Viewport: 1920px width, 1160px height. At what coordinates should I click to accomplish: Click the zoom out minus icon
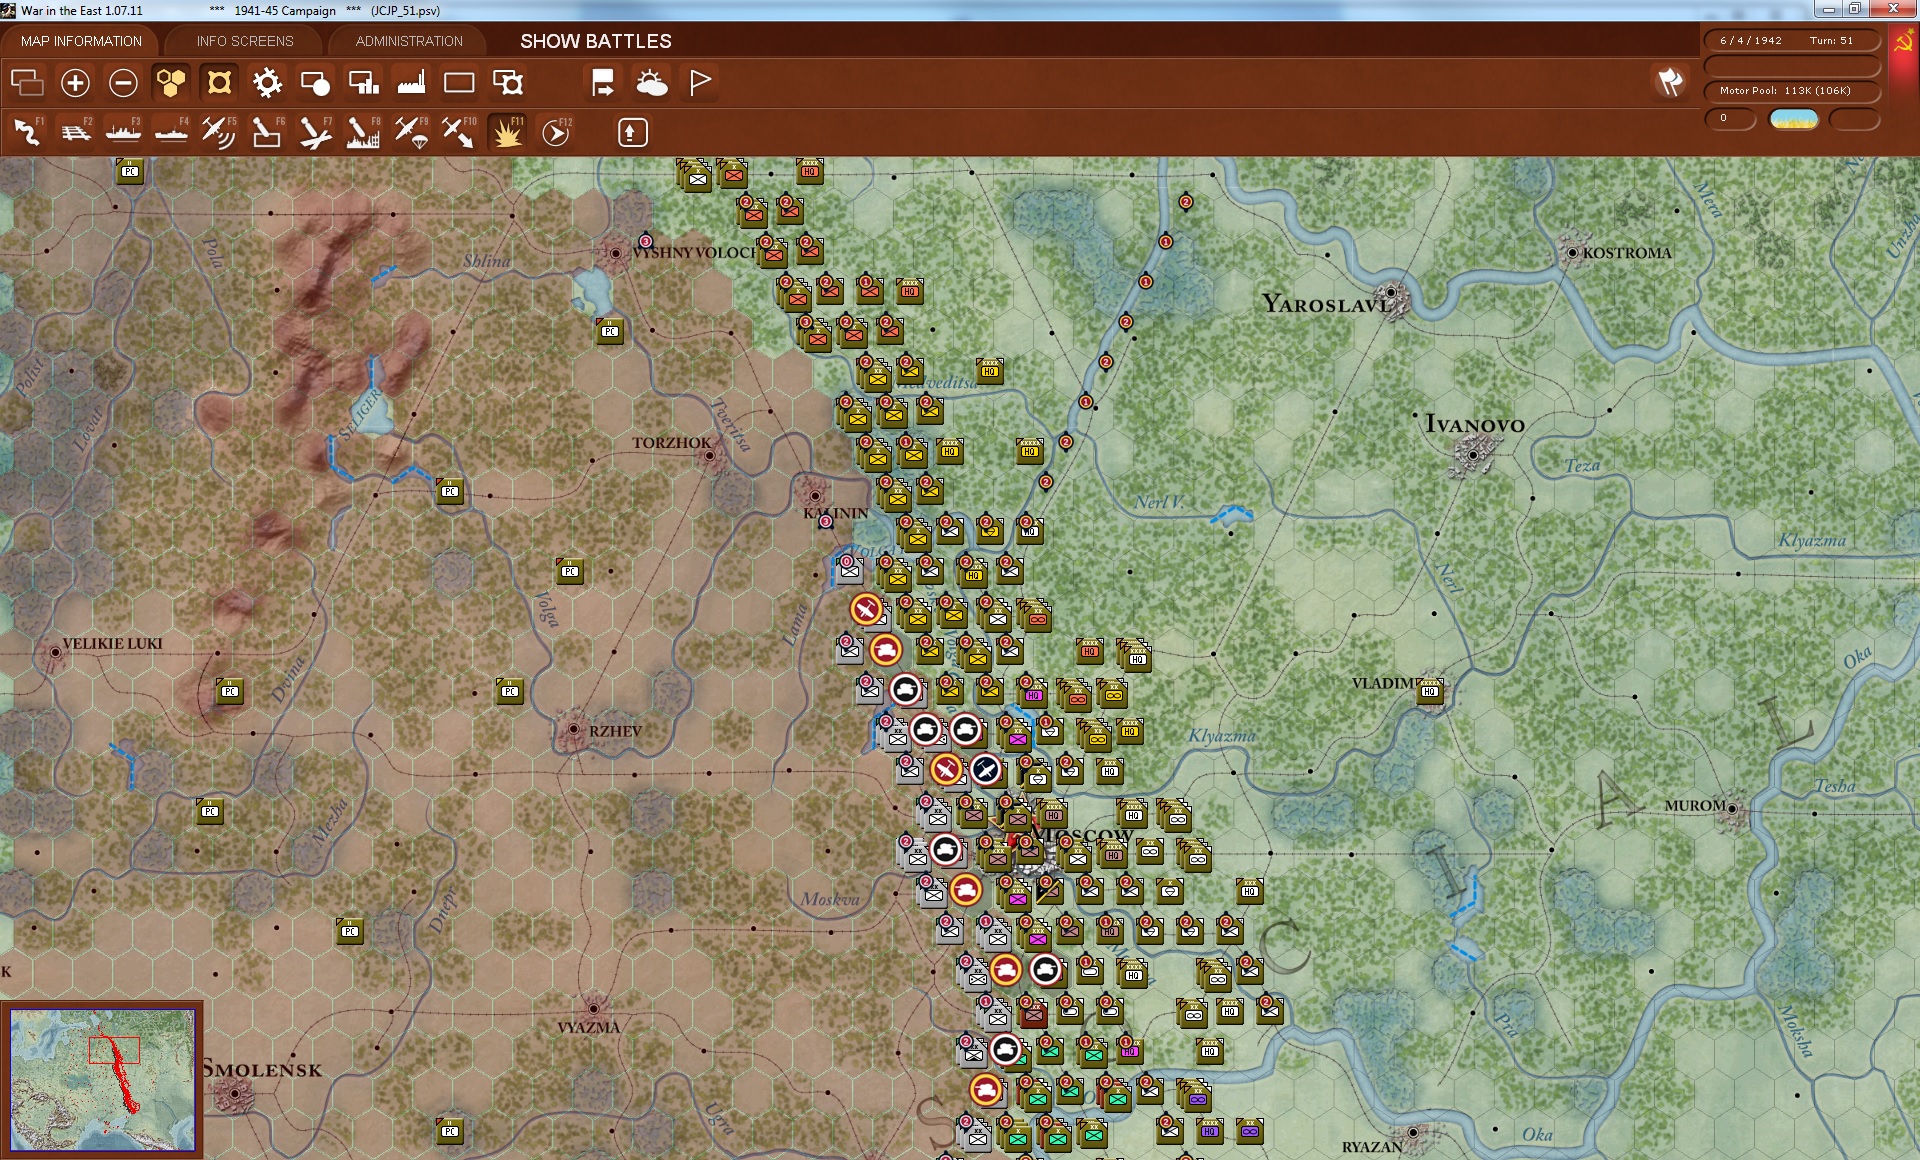click(123, 83)
